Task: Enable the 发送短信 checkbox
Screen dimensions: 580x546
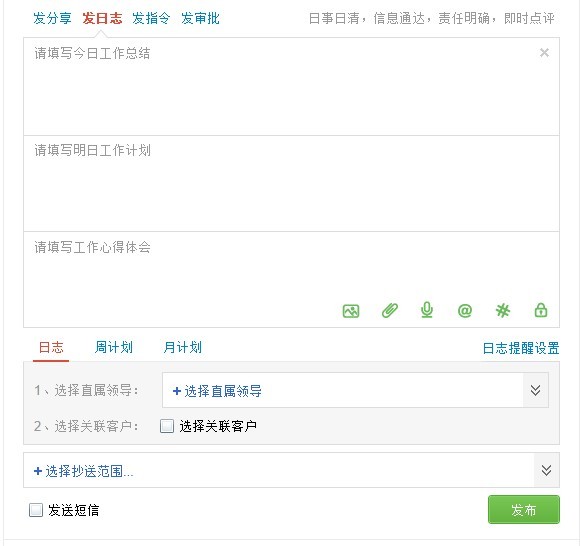Action: [36, 510]
